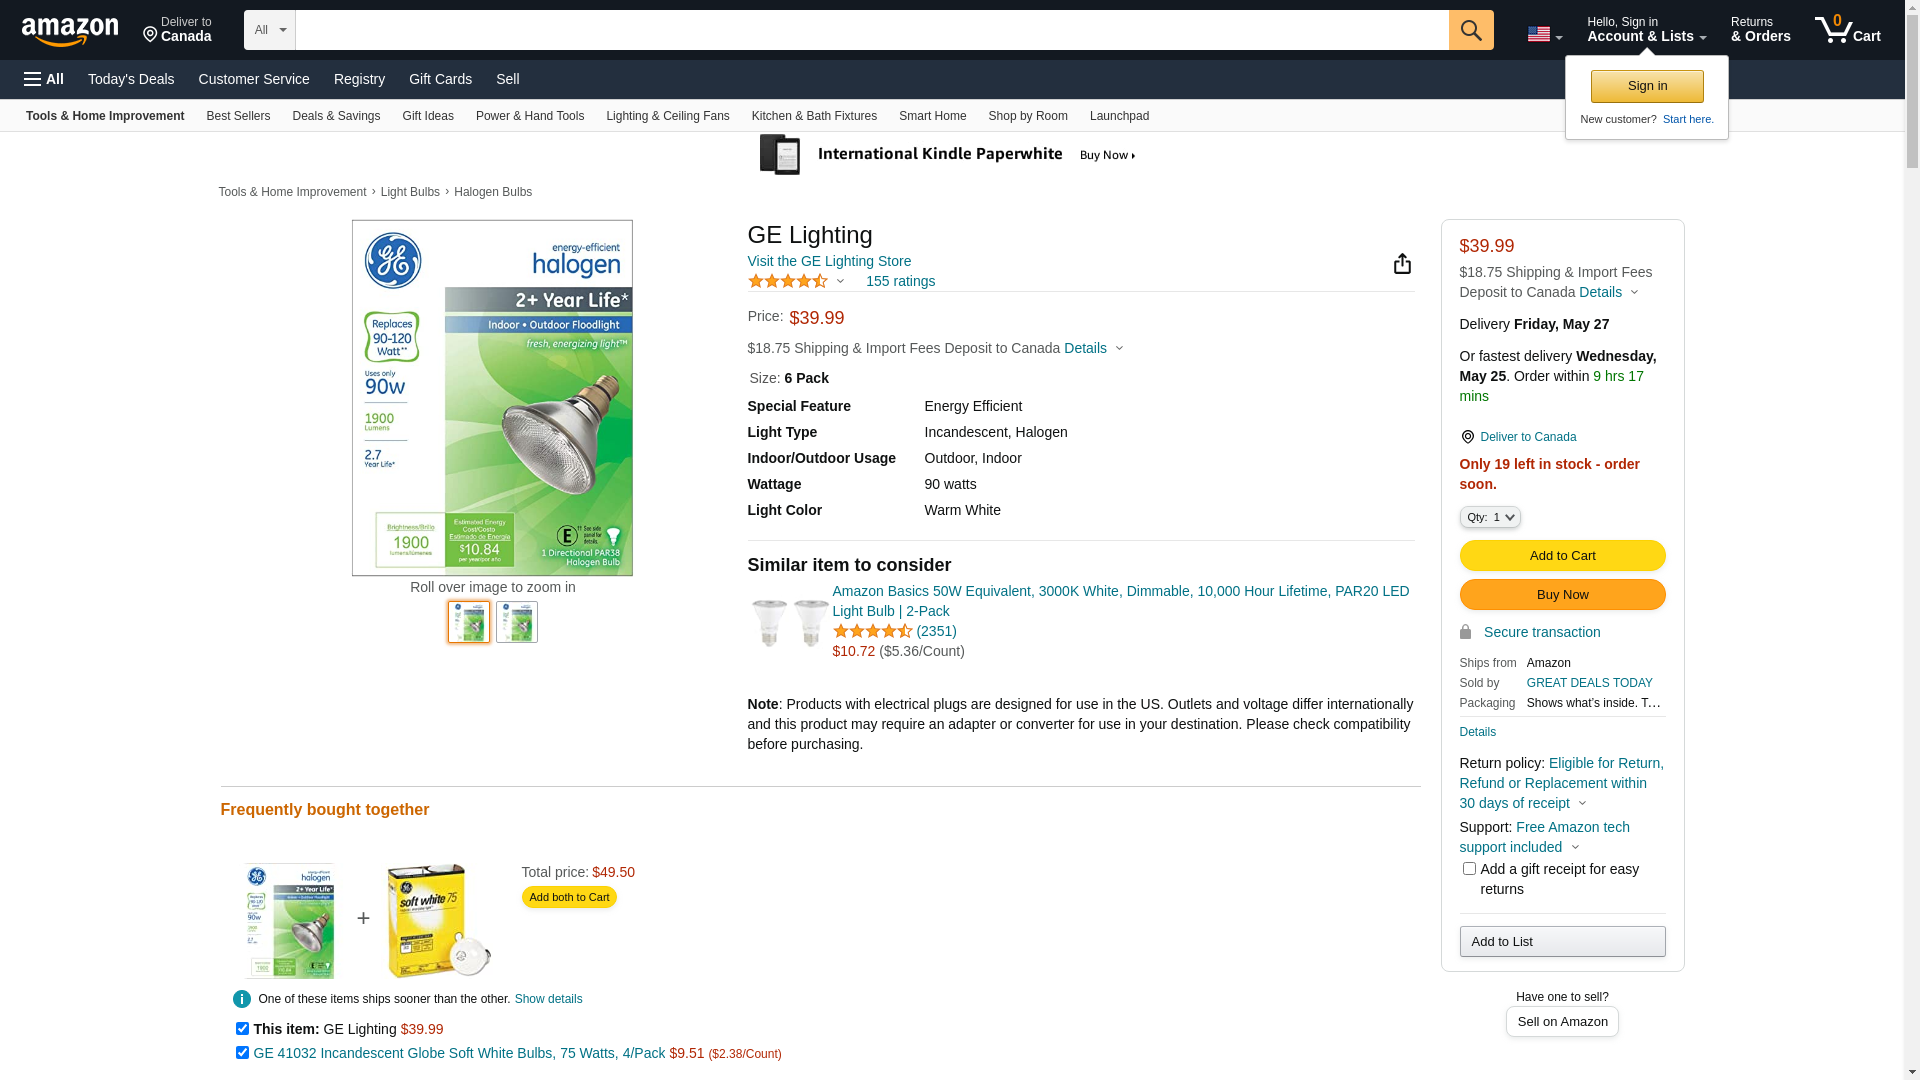Open Today's Deals in navigation bar

click(131, 79)
